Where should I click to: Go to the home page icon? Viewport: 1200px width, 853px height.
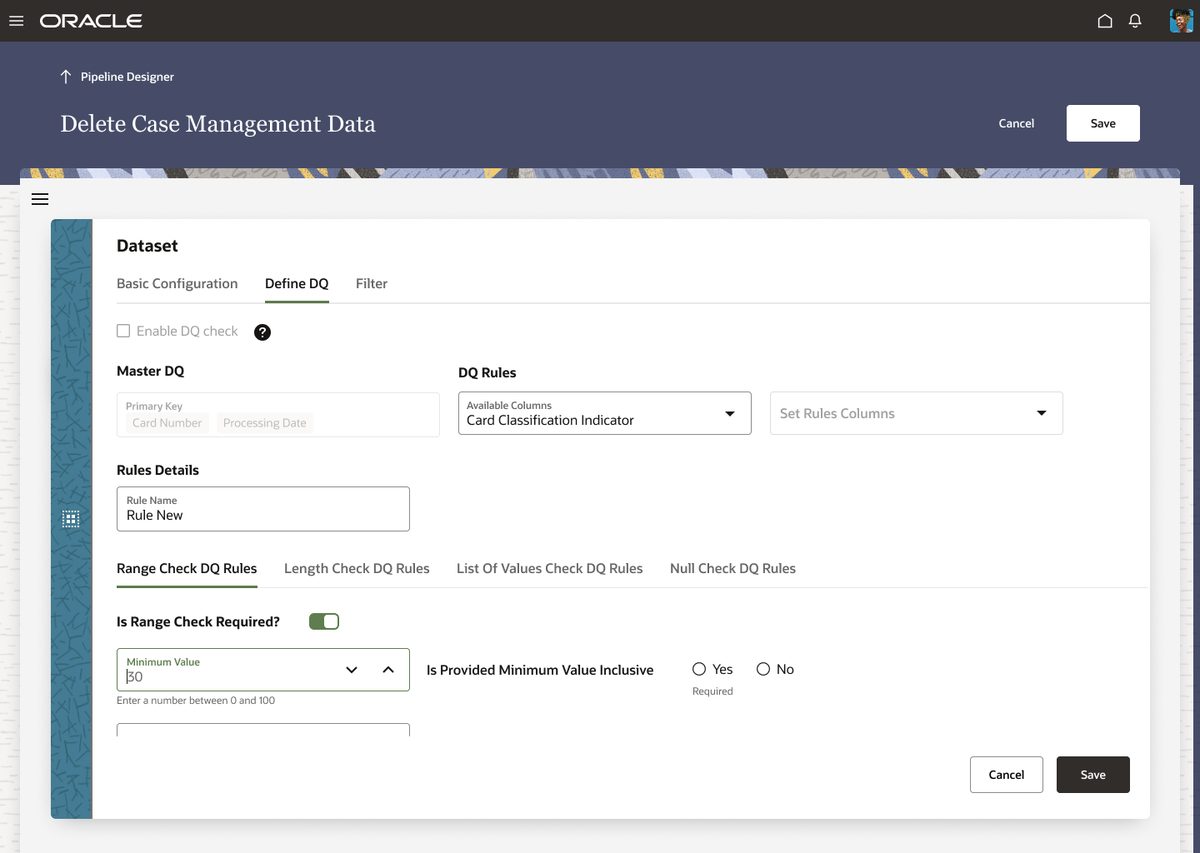coord(1105,21)
